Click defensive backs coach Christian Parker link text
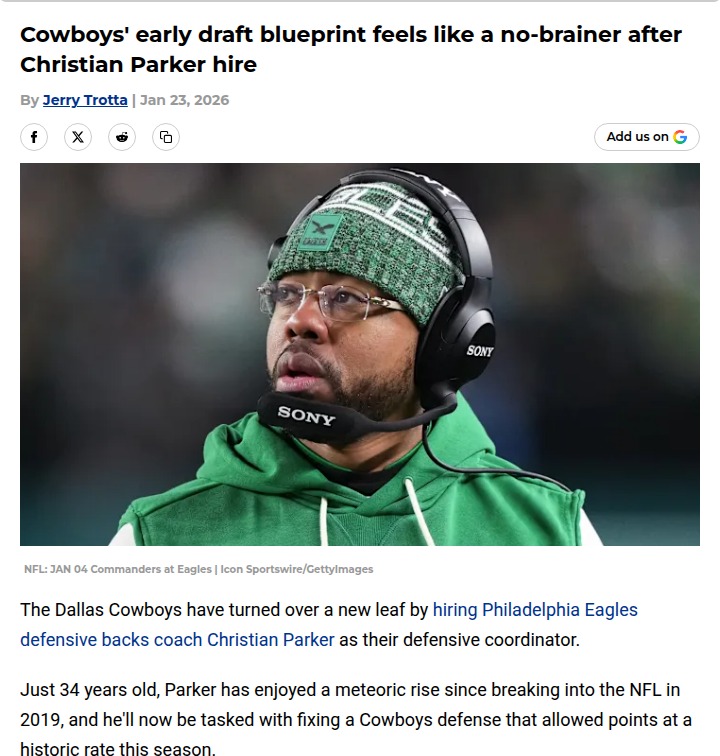The image size is (720, 756). (x=177, y=640)
